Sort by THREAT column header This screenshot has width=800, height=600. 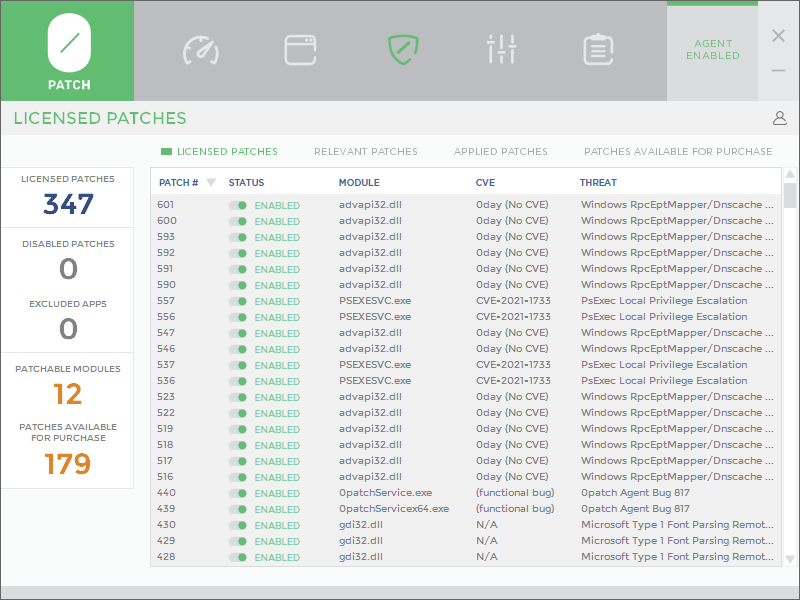[598, 183]
